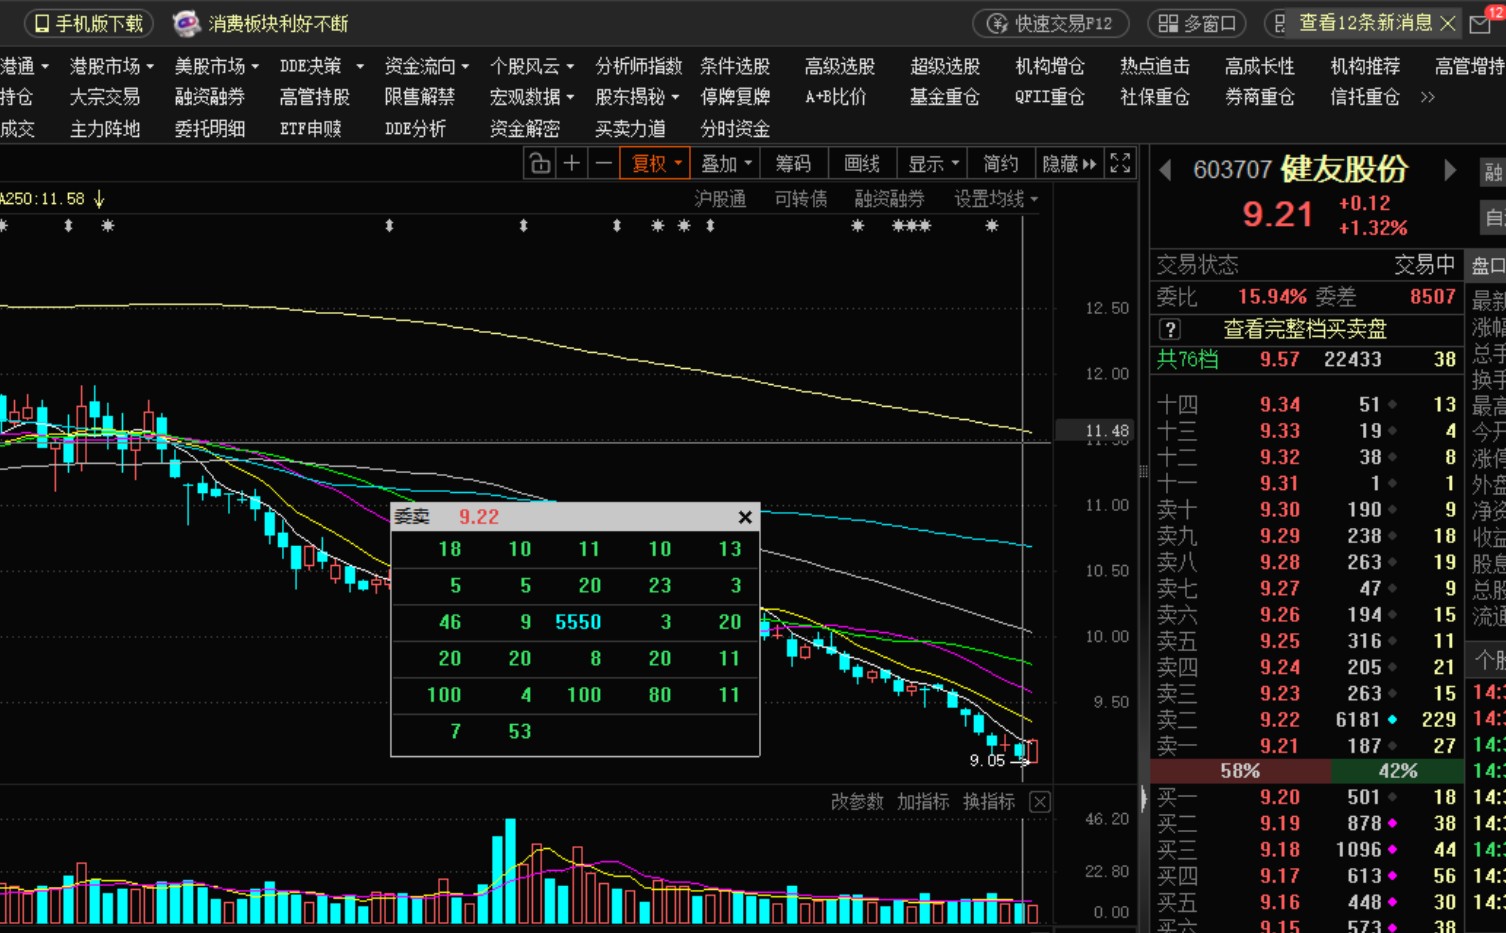Screen dimensions: 1506x933
Task: Click the MA250 down arrow indicator
Action: pos(99,199)
